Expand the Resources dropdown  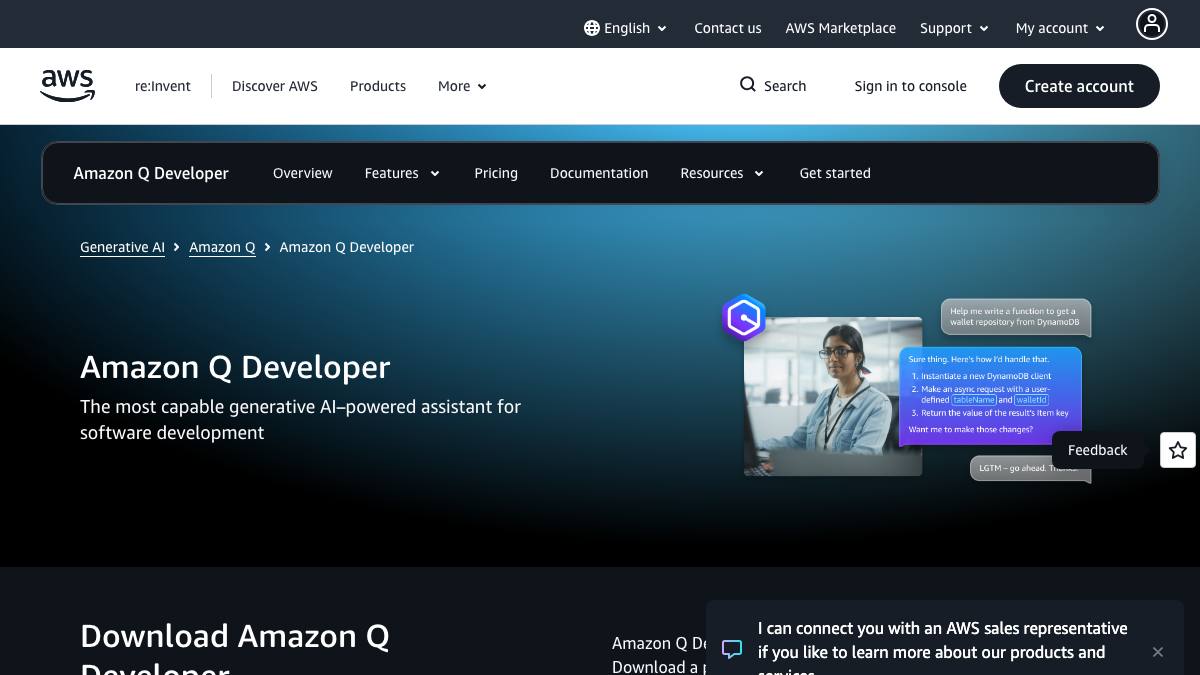(722, 173)
